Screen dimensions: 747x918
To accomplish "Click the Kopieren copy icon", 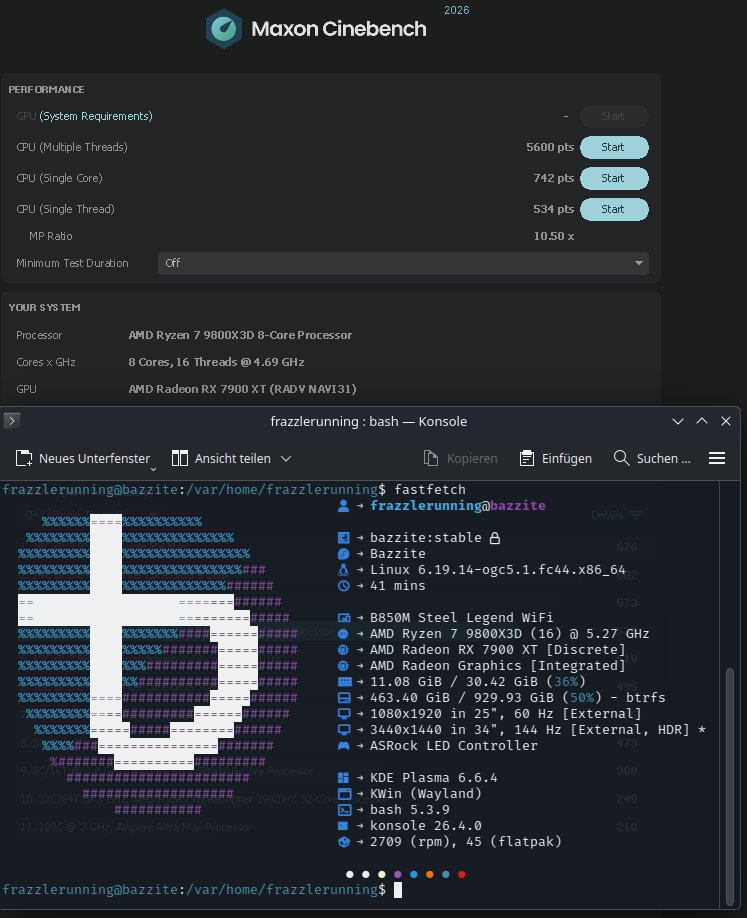I will click(x=431, y=458).
